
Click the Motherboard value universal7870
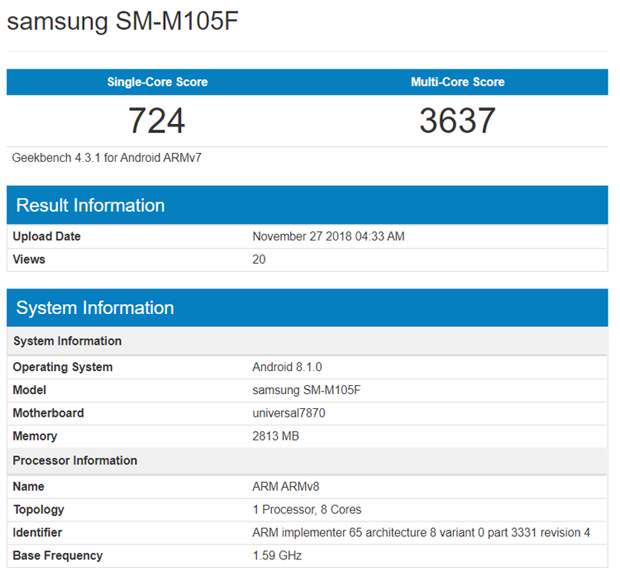click(289, 413)
